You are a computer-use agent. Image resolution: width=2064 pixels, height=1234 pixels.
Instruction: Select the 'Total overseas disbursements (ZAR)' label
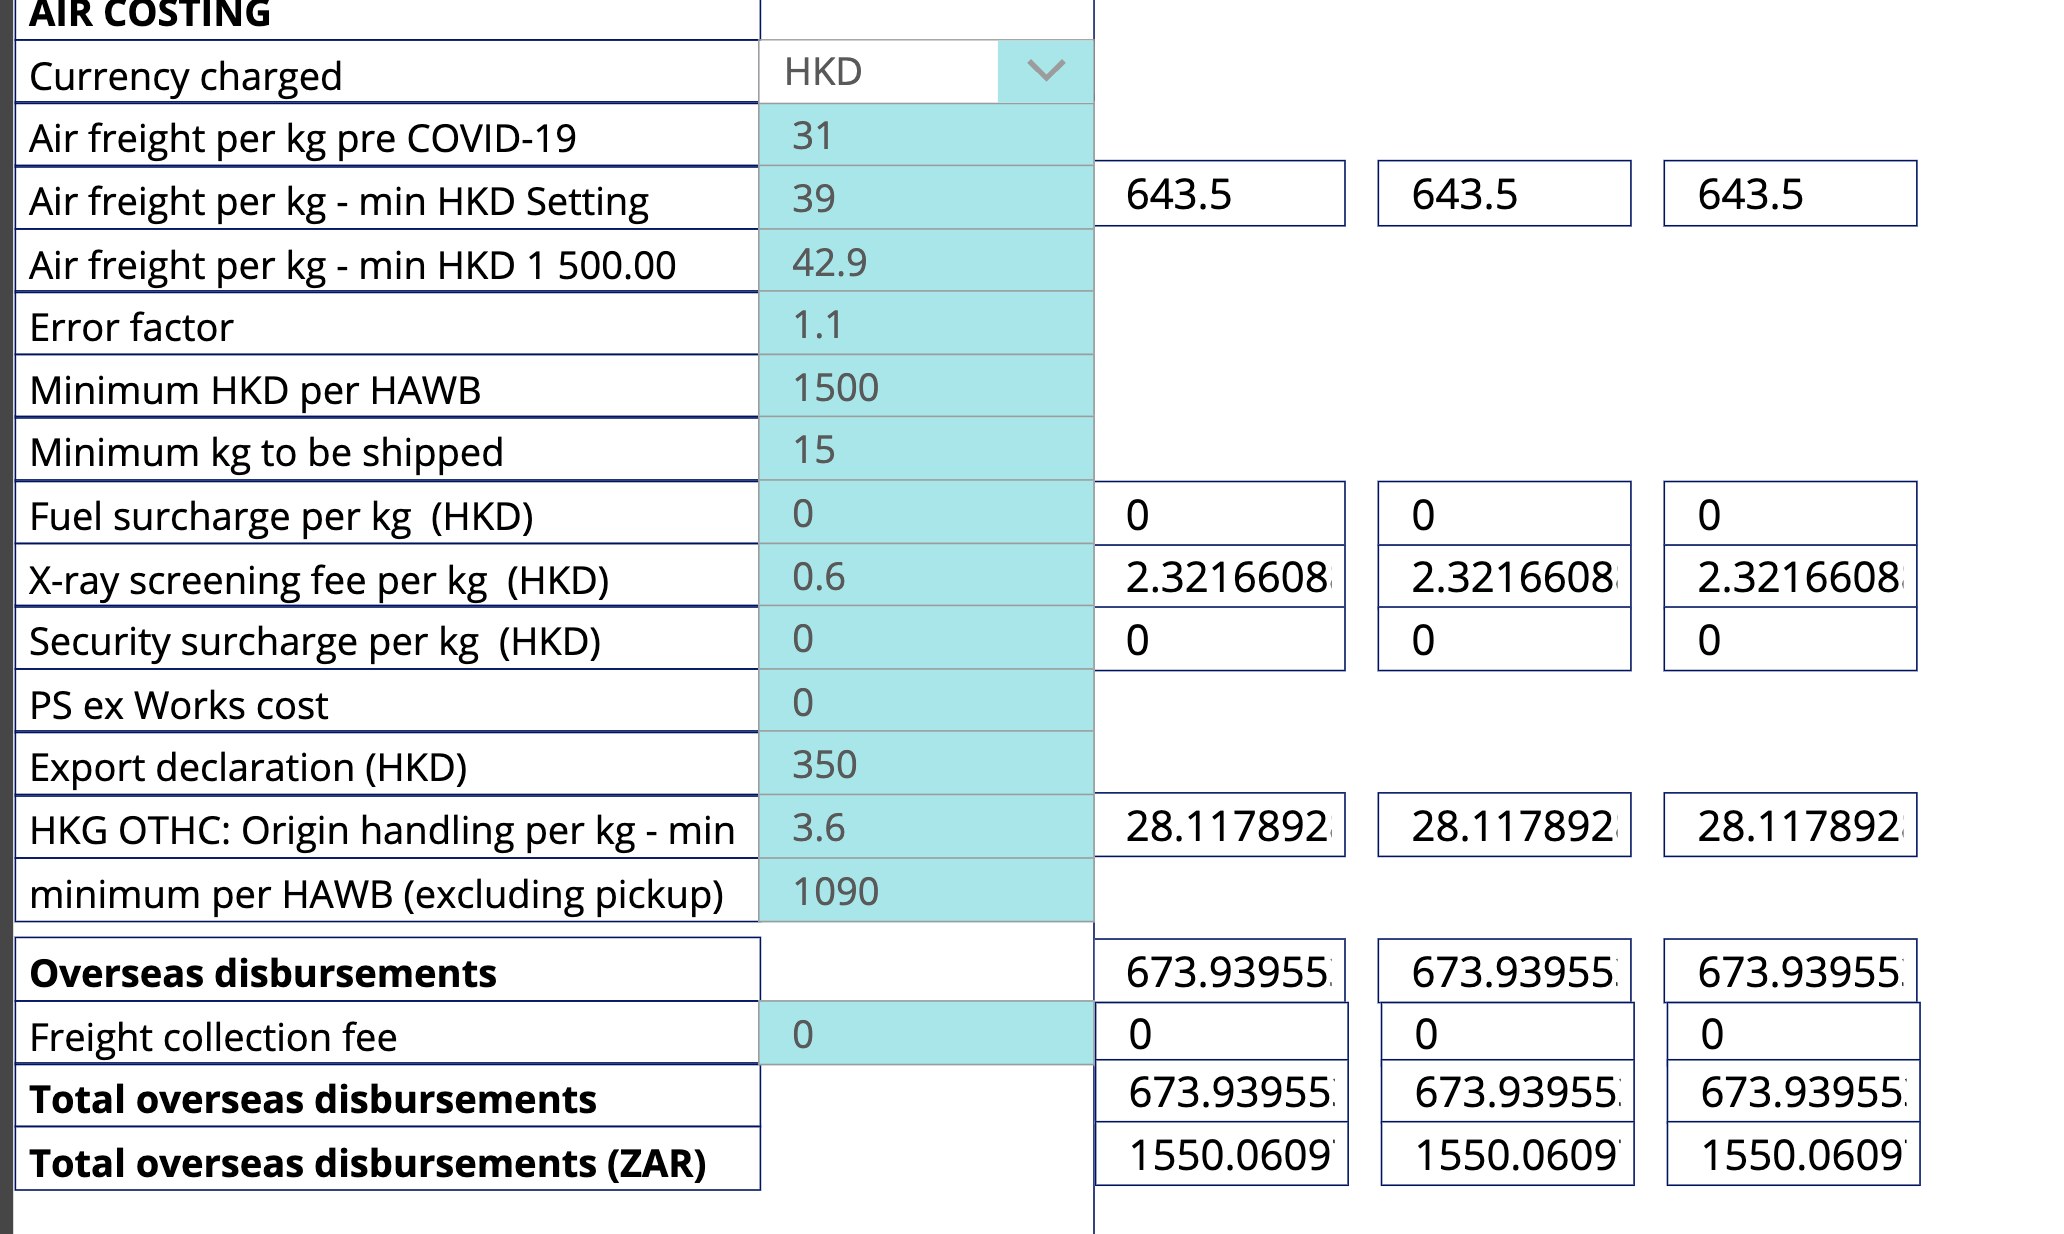(x=368, y=1163)
